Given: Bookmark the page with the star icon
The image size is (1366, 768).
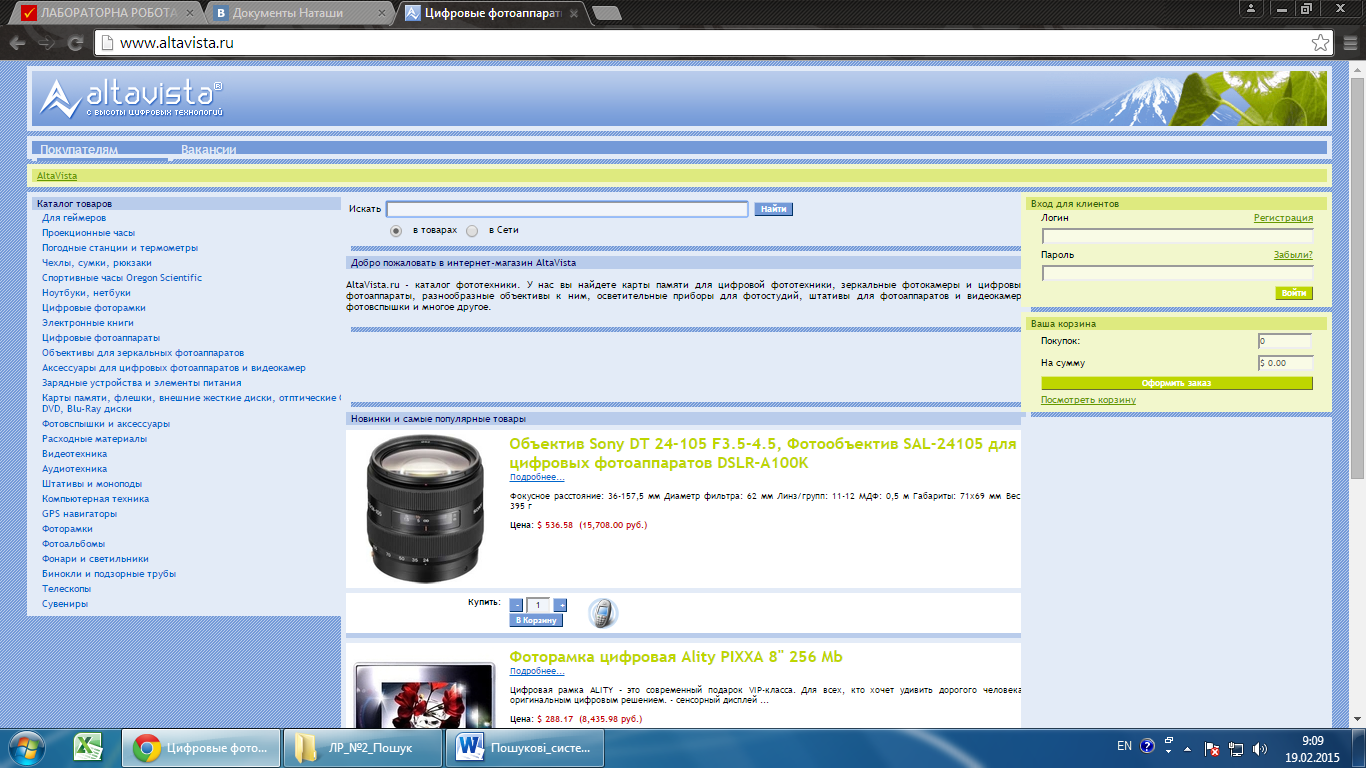Looking at the screenshot, I should click(1321, 43).
